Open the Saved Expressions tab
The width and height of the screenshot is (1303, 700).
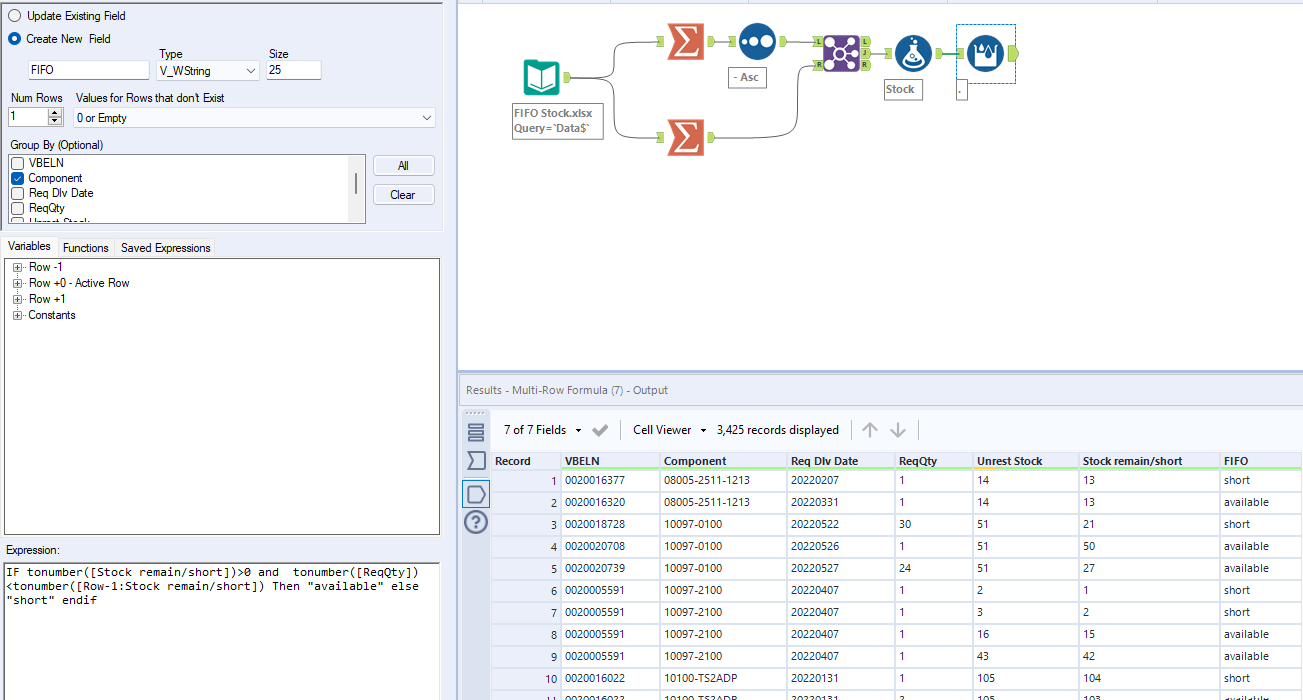[165, 247]
